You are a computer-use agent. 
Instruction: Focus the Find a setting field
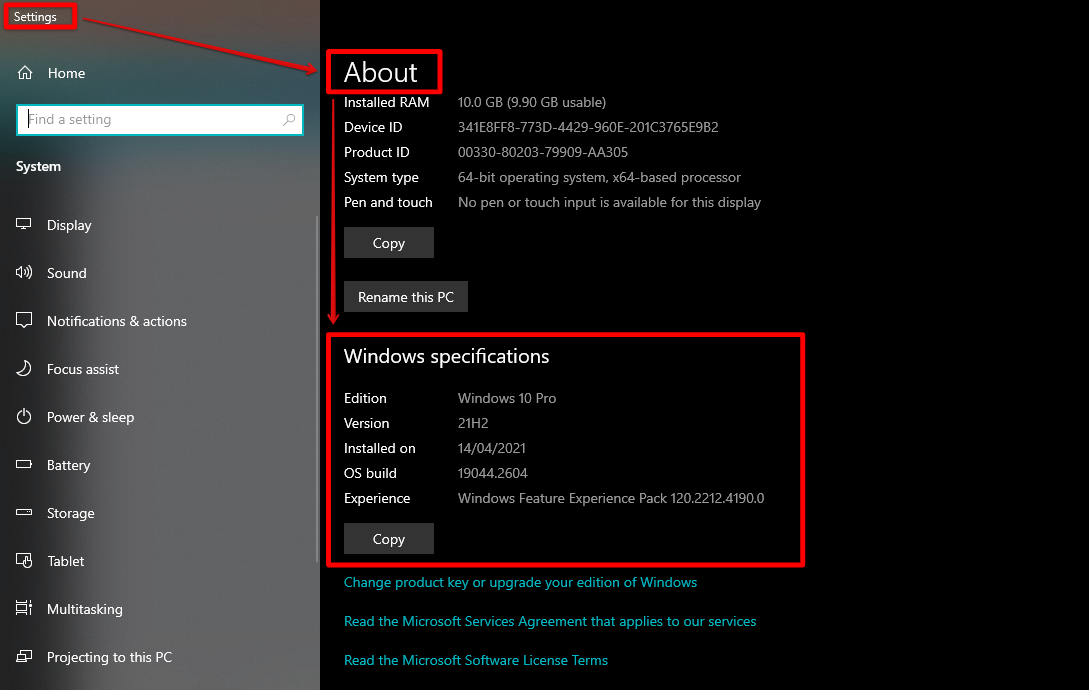(160, 120)
